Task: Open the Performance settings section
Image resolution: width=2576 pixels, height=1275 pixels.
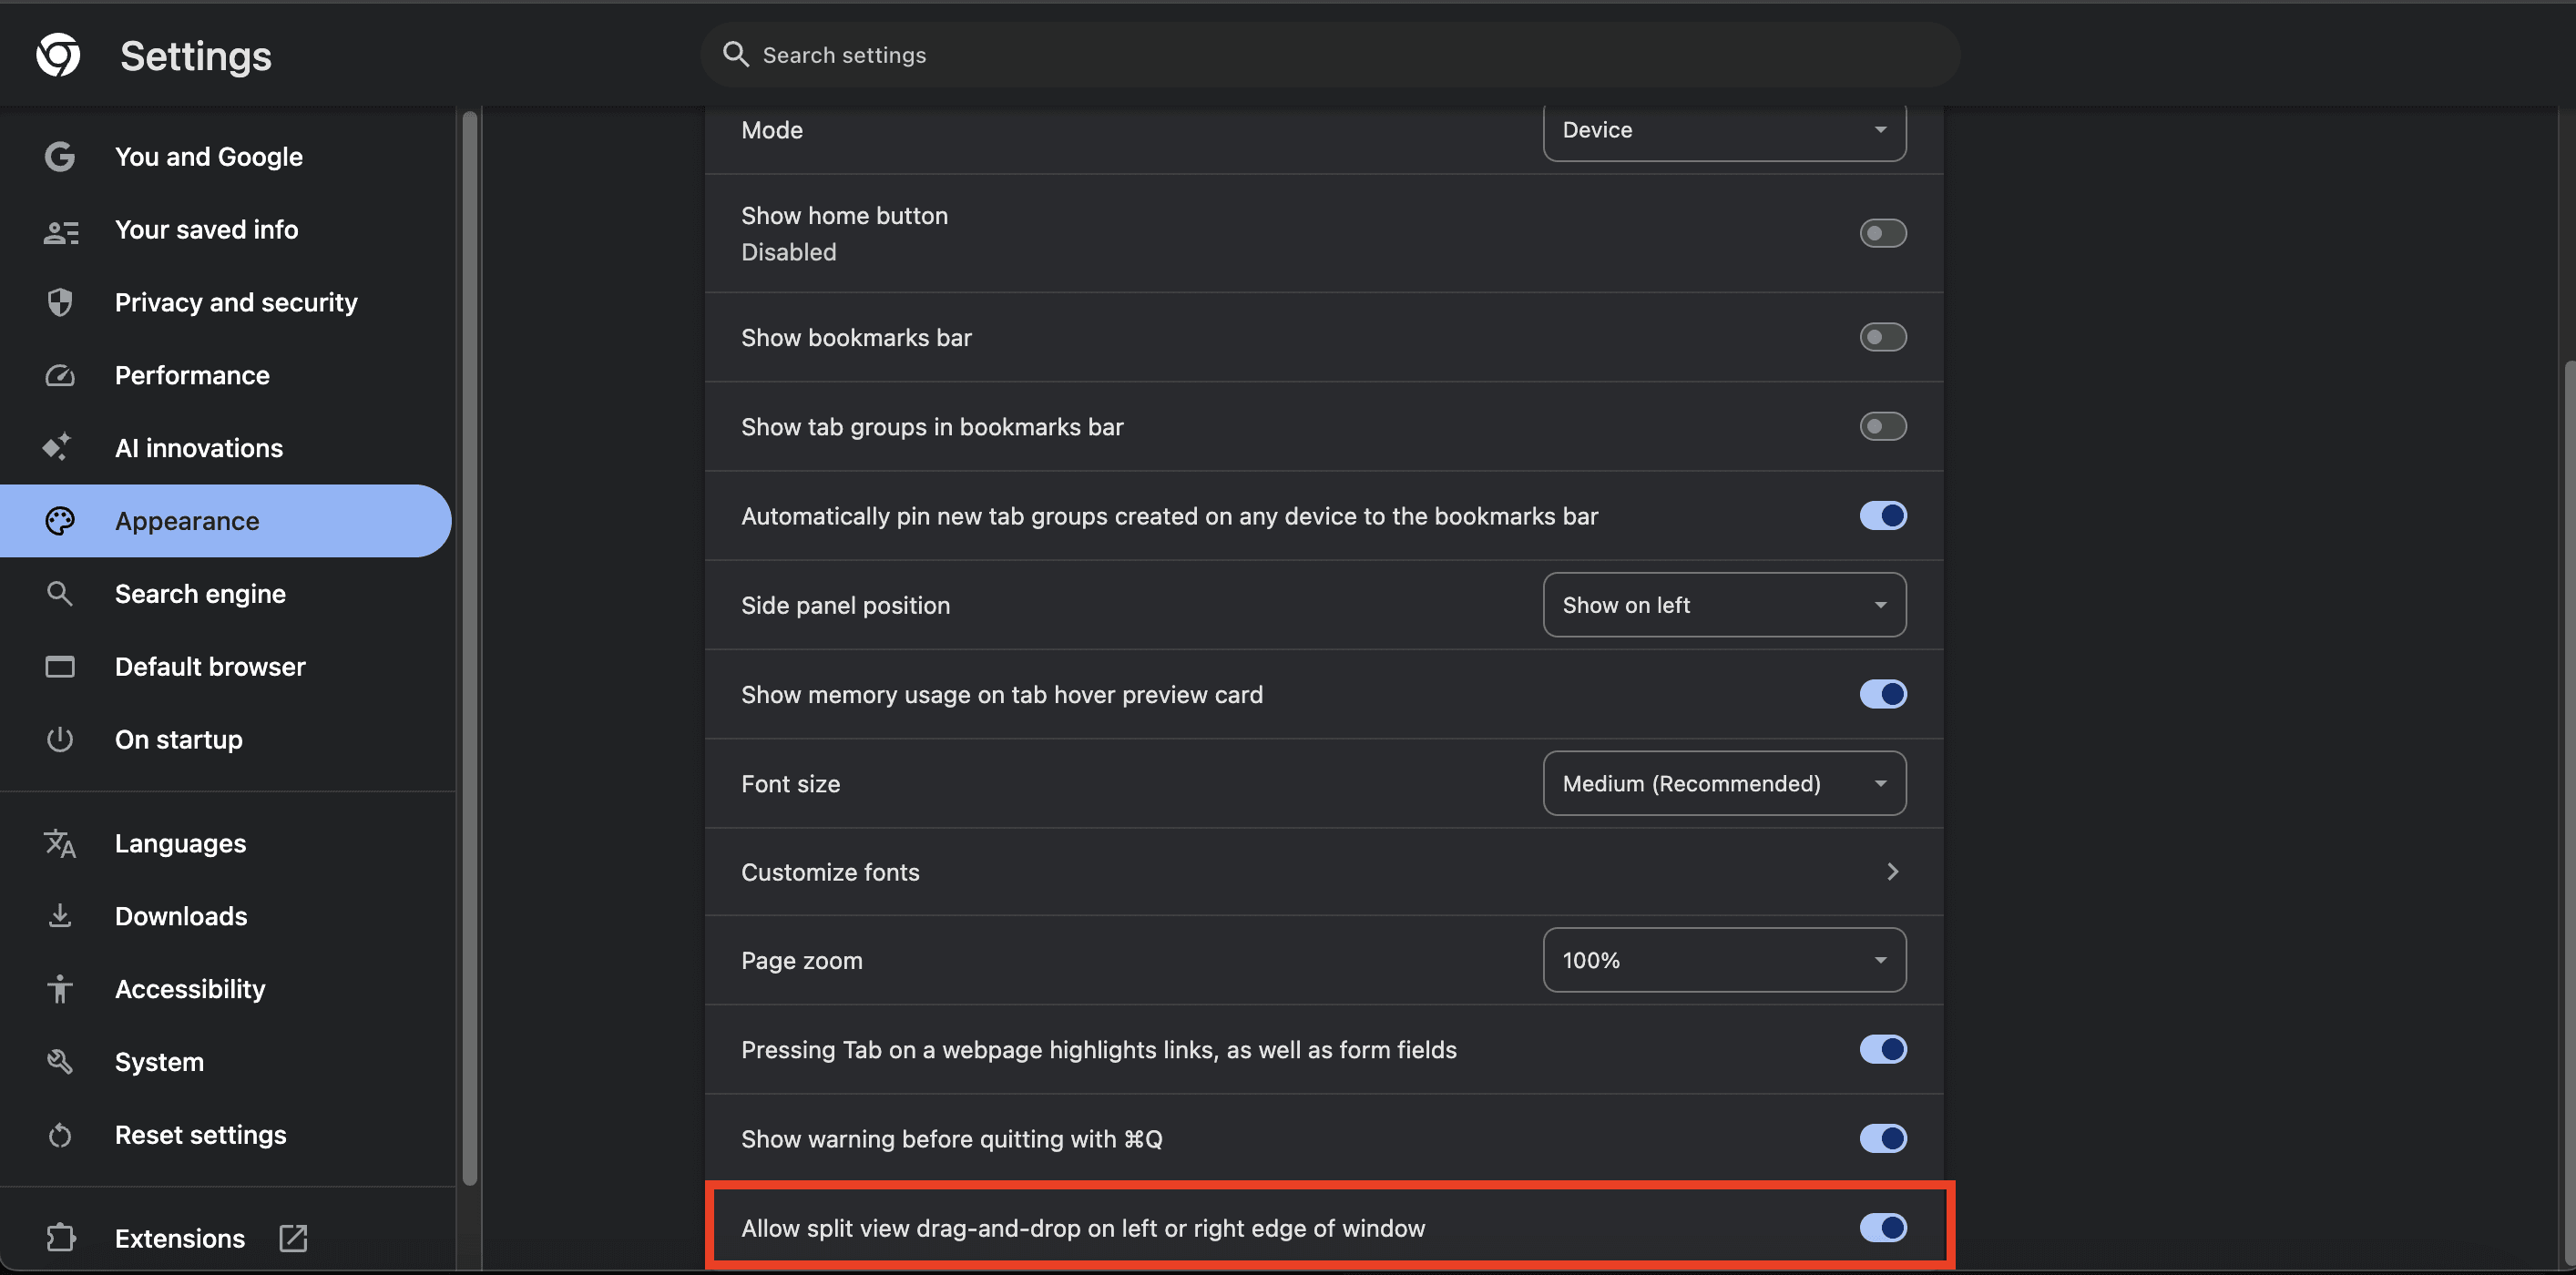Action: coord(226,375)
